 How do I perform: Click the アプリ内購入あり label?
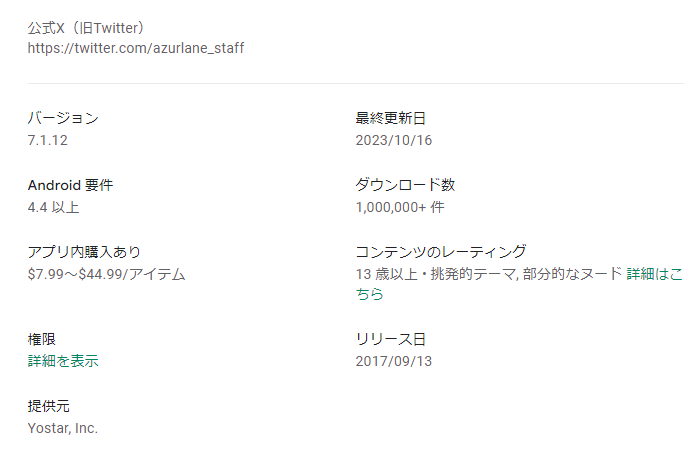pos(91,251)
